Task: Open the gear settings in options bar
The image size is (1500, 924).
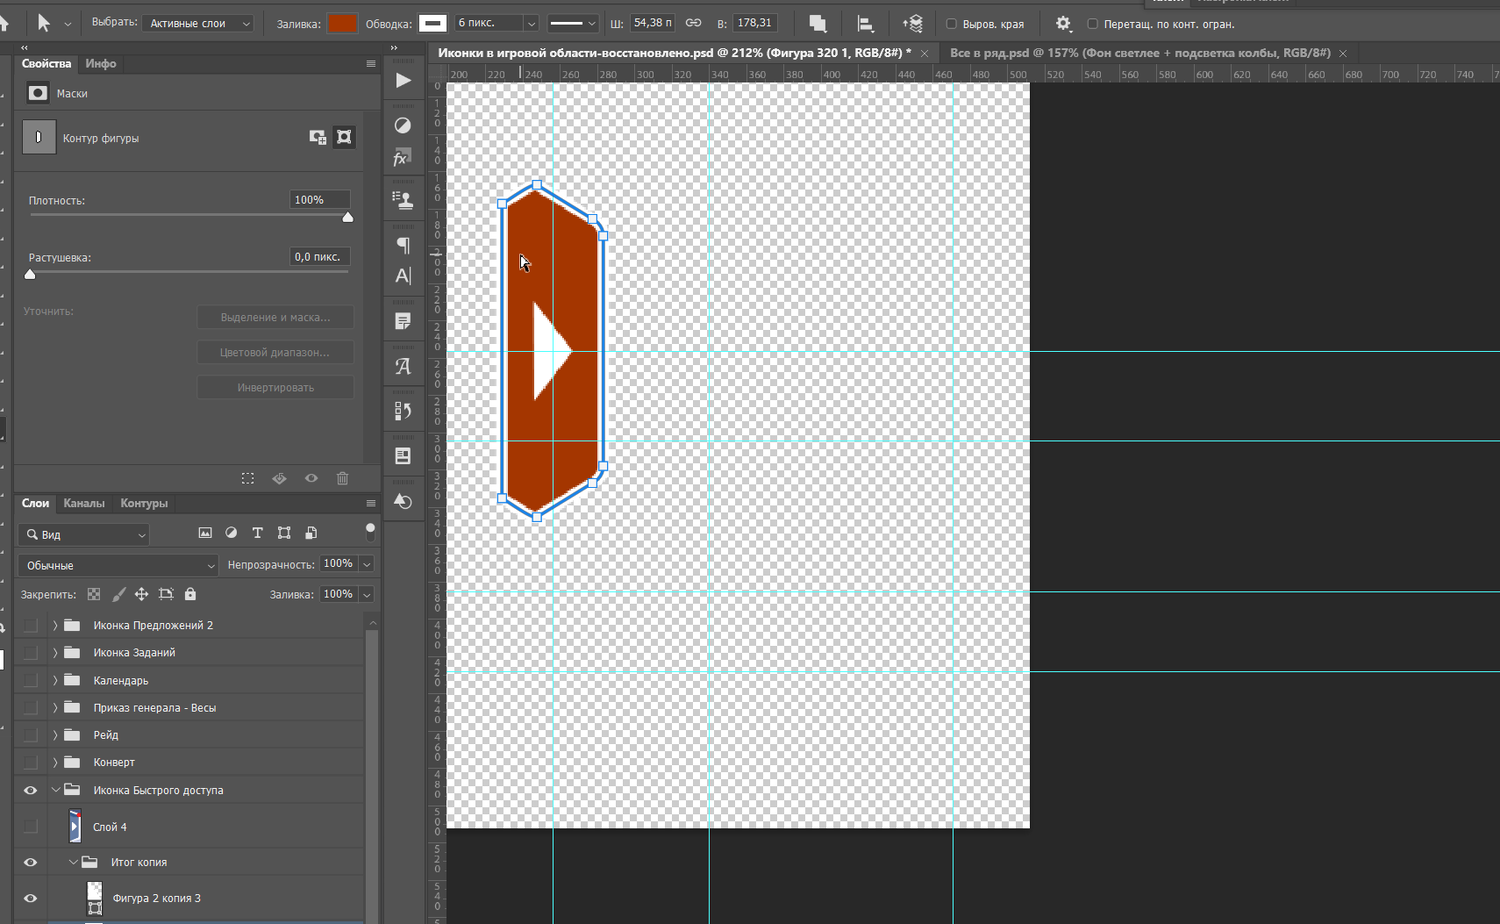Action: point(1063,24)
